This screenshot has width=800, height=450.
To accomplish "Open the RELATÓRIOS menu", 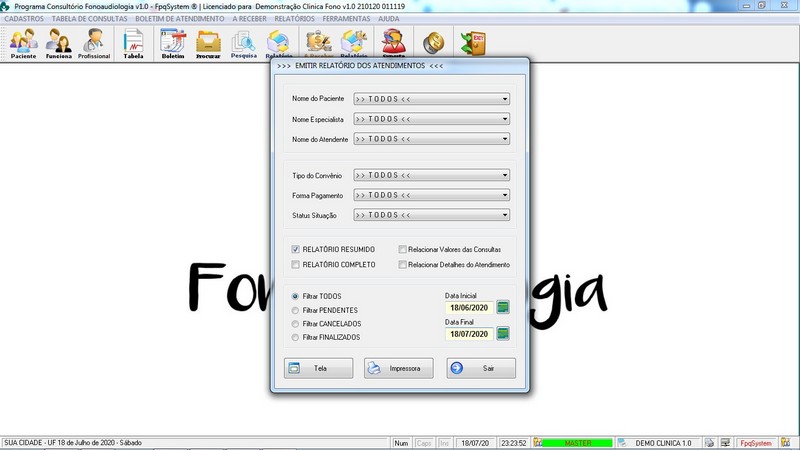I will pos(294,18).
